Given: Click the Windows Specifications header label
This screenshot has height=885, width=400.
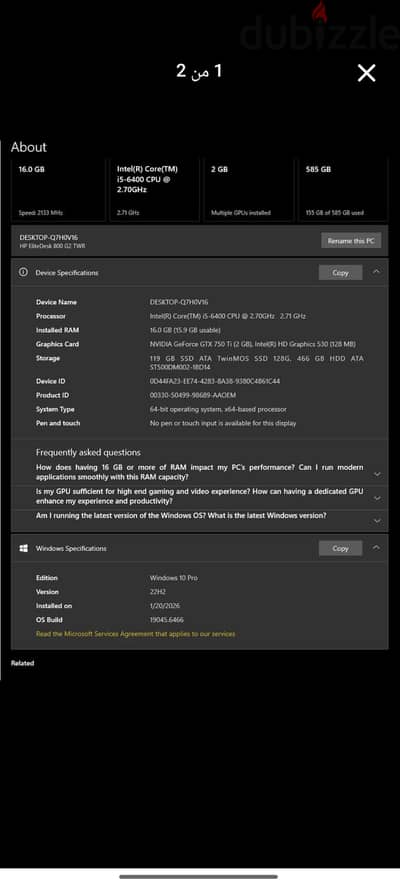Looking at the screenshot, I should [x=71, y=548].
